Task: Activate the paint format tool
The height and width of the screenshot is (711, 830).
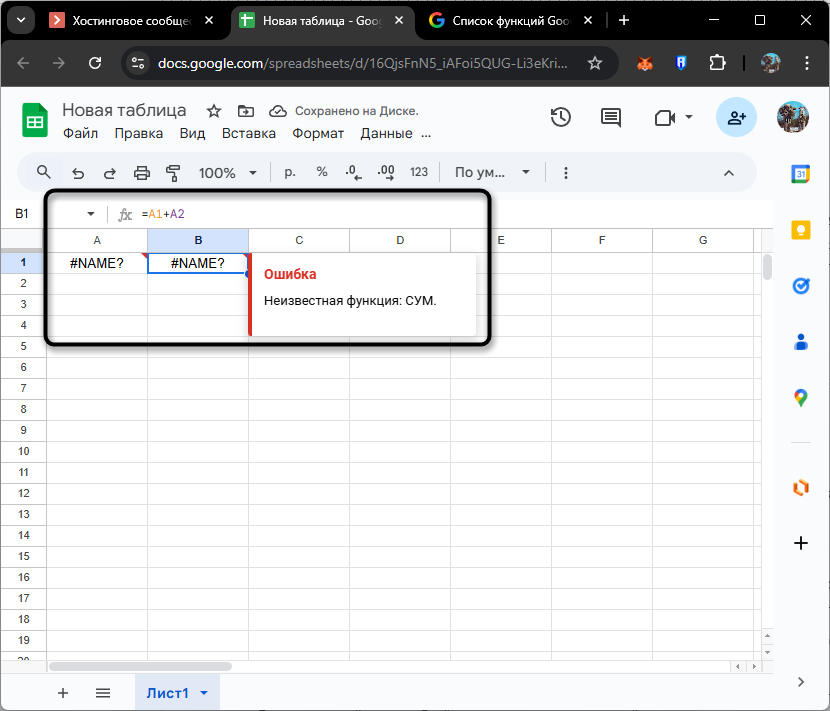Action: (x=173, y=173)
